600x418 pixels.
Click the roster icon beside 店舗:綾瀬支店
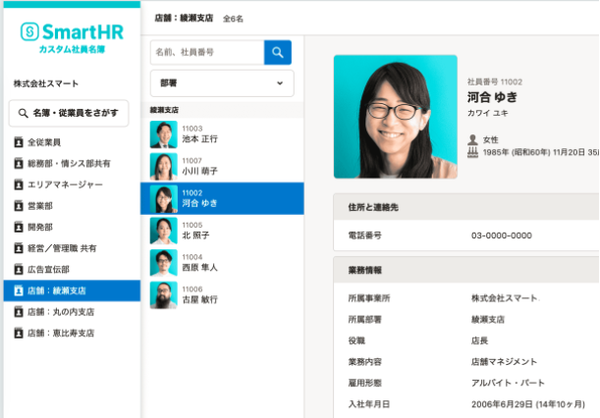18,291
